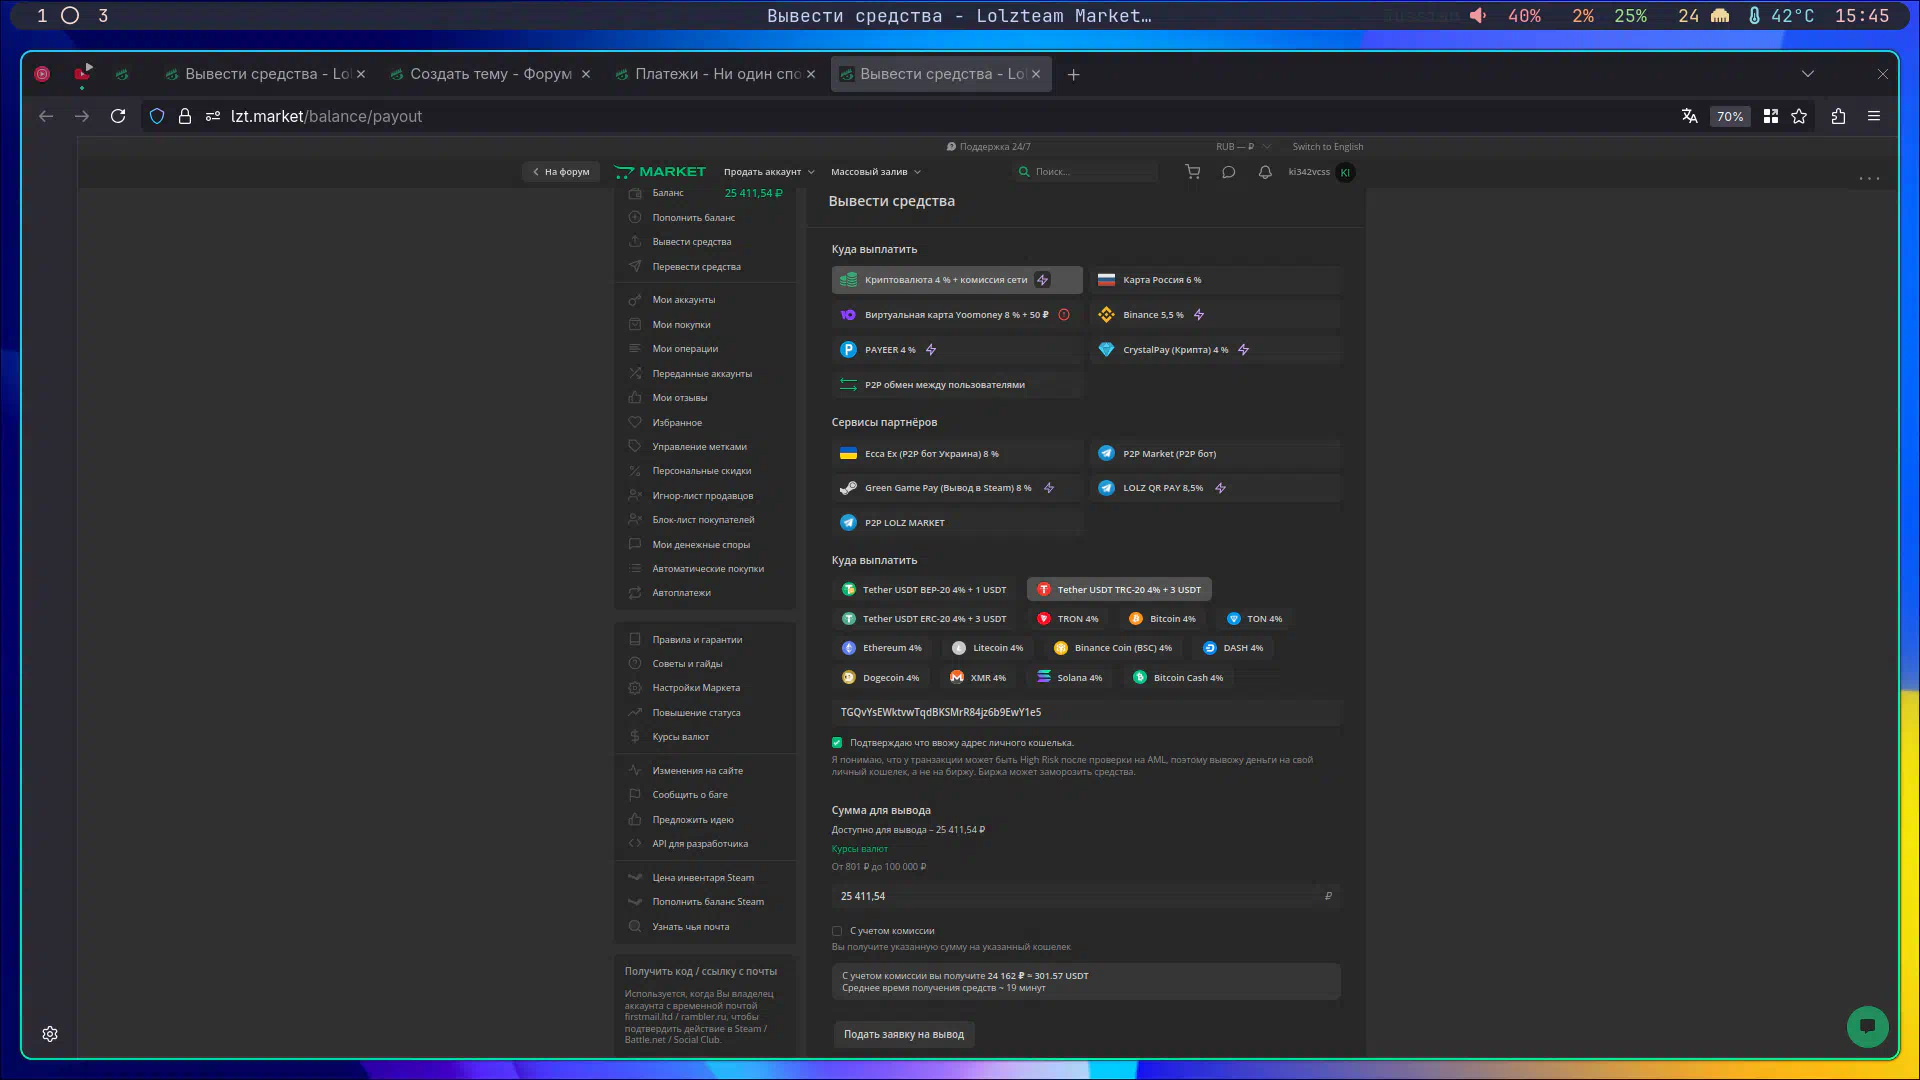Open the browser translate page icon
The height and width of the screenshot is (1080, 1920).
[x=1690, y=116]
